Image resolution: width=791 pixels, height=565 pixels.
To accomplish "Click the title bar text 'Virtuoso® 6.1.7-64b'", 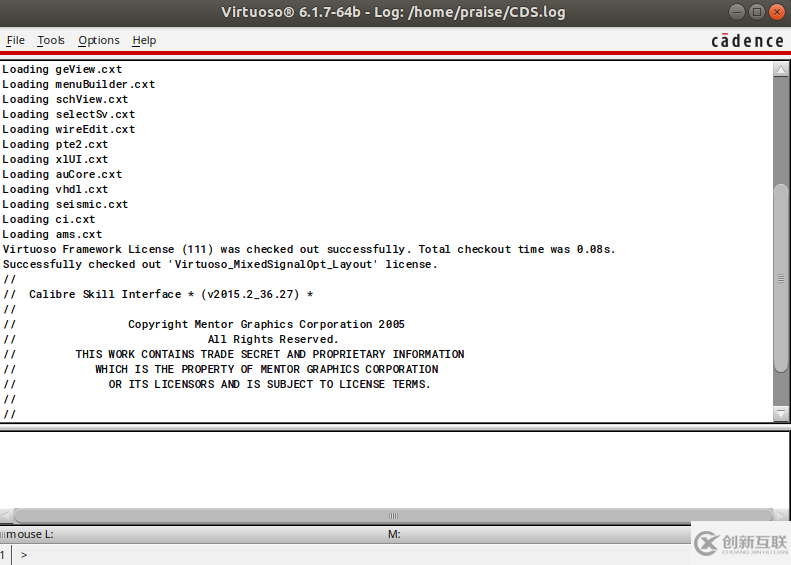I will pyautogui.click(x=291, y=12).
